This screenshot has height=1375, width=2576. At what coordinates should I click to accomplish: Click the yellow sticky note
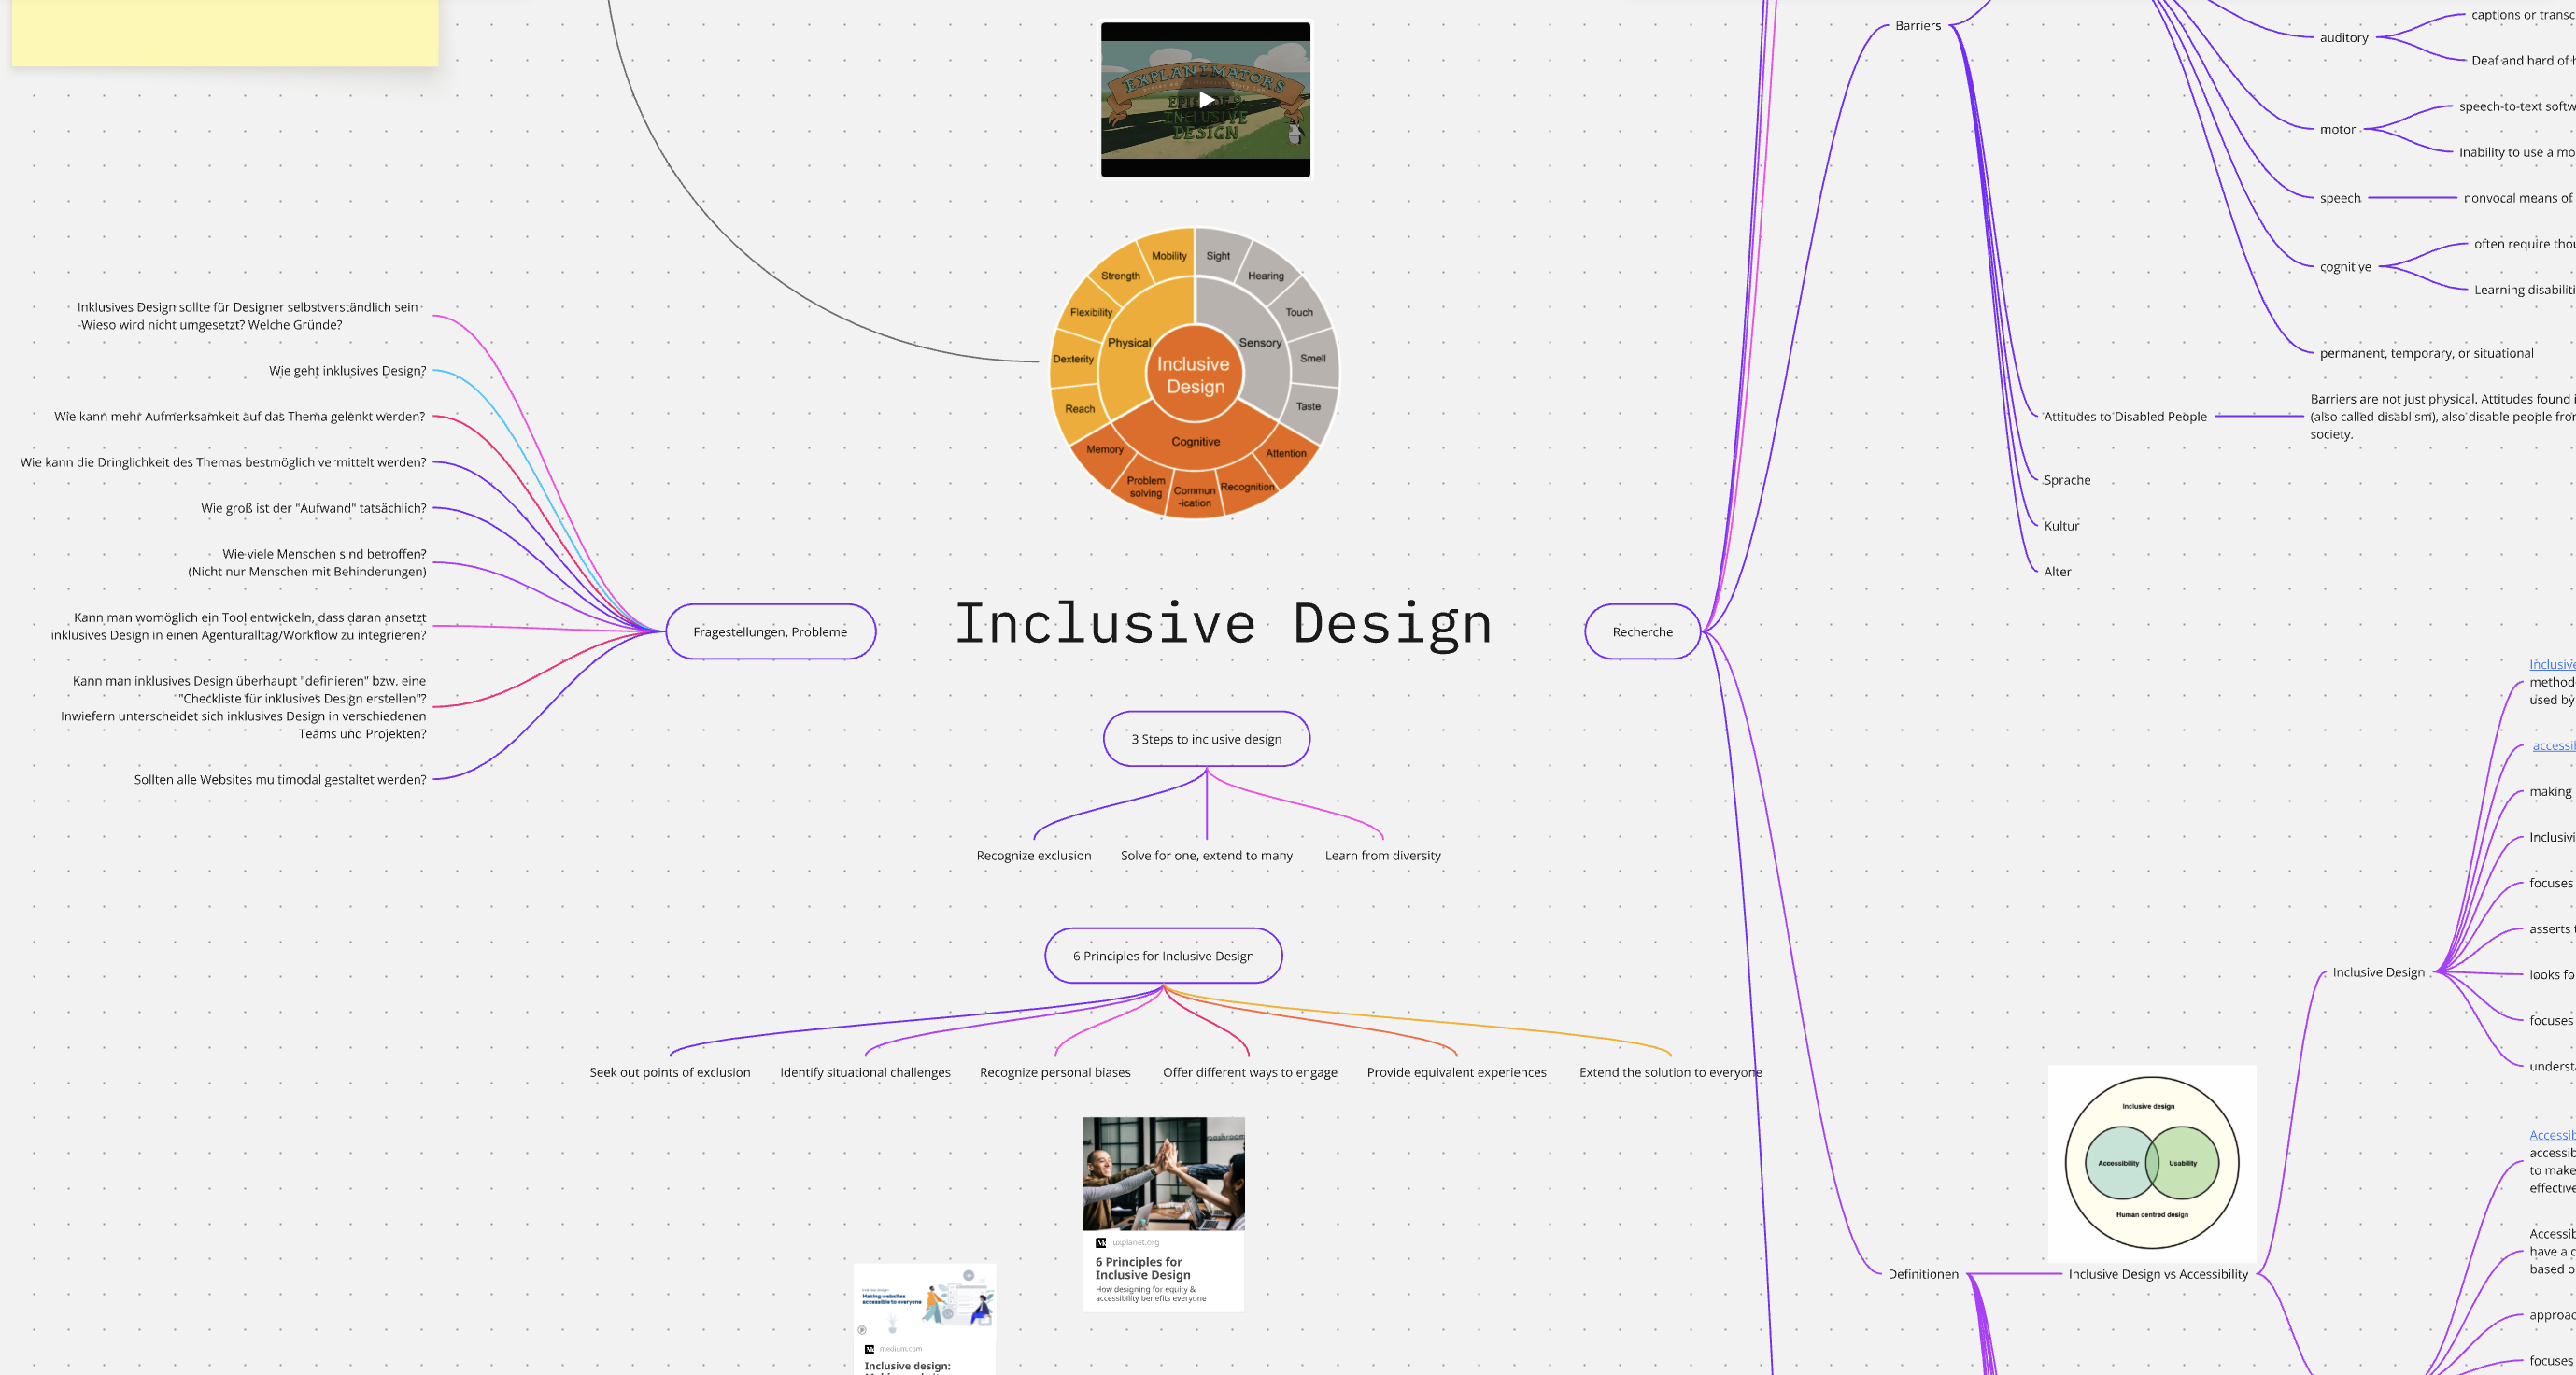(225, 33)
